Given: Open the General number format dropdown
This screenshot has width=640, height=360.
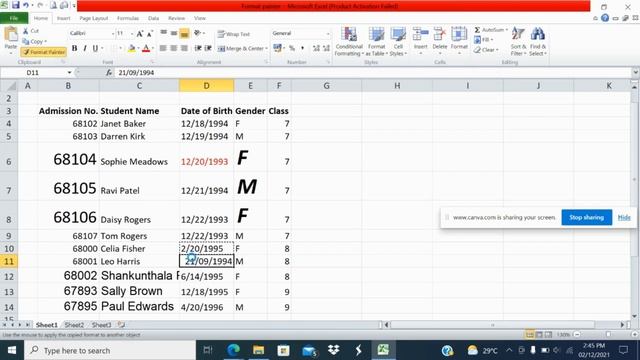Looking at the screenshot, I should point(328,33).
